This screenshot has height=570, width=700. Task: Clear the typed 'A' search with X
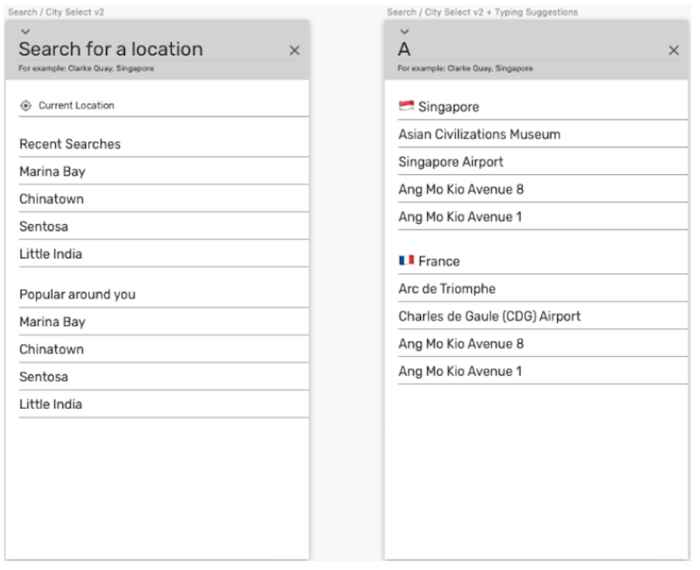[x=673, y=50]
